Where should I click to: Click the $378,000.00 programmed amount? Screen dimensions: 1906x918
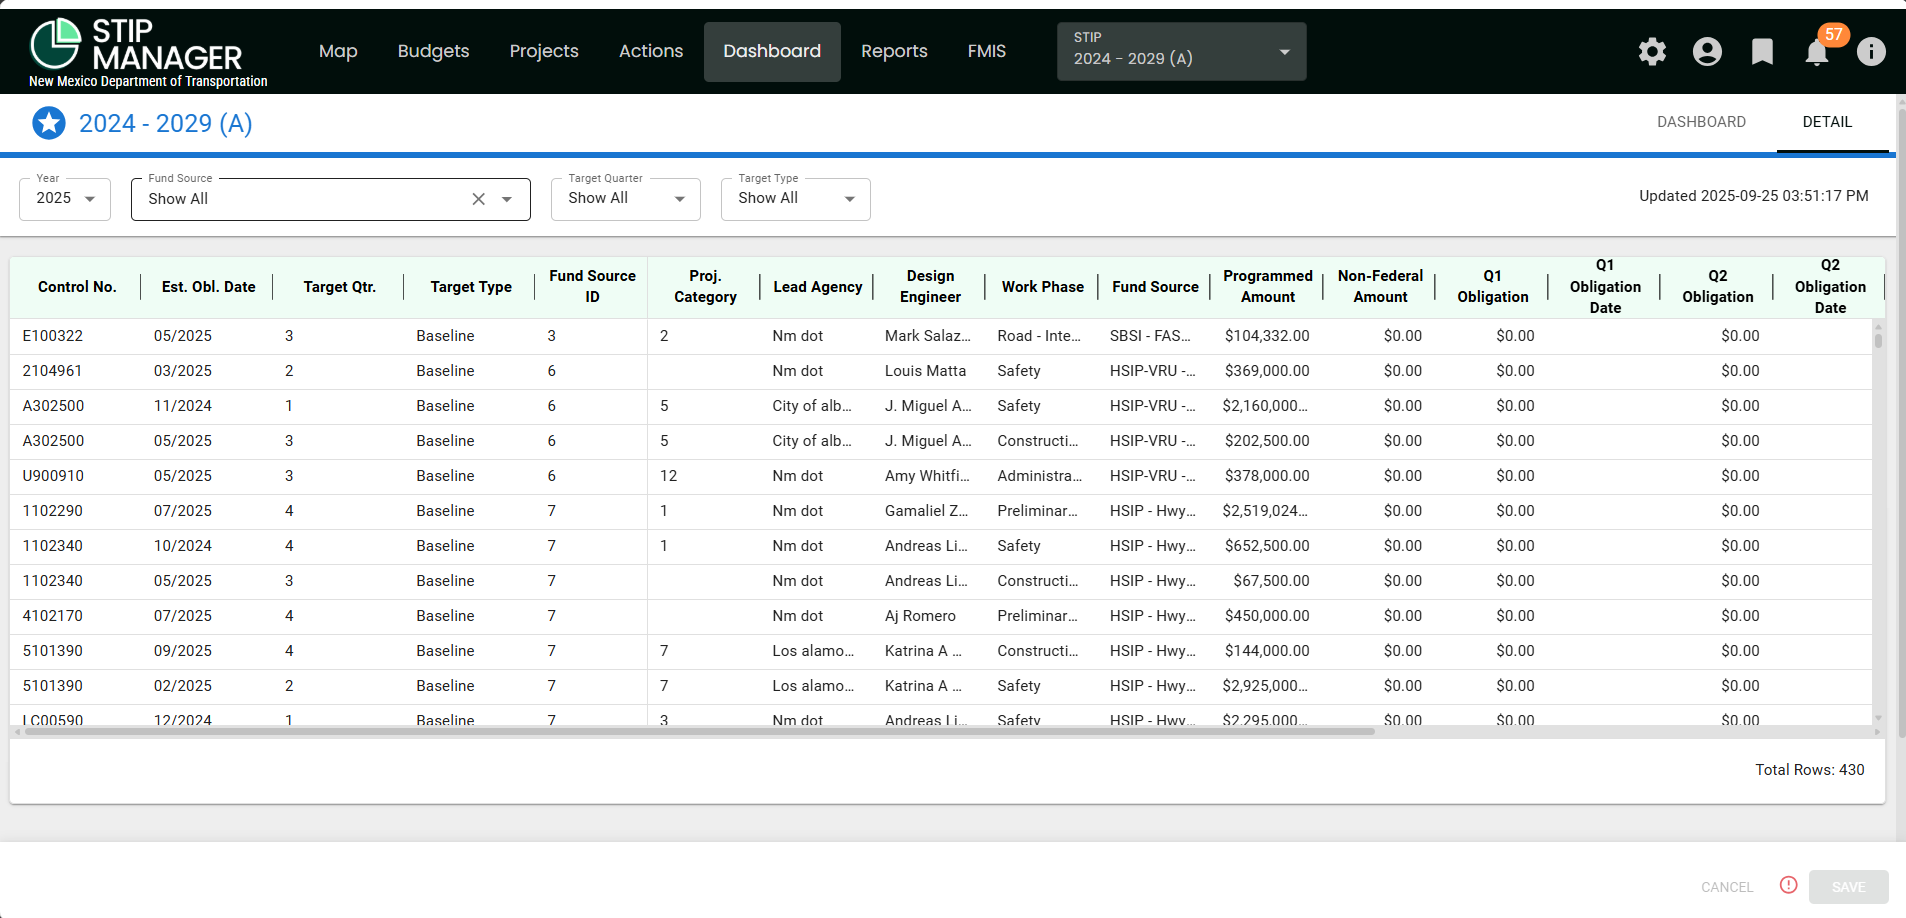(x=1267, y=476)
